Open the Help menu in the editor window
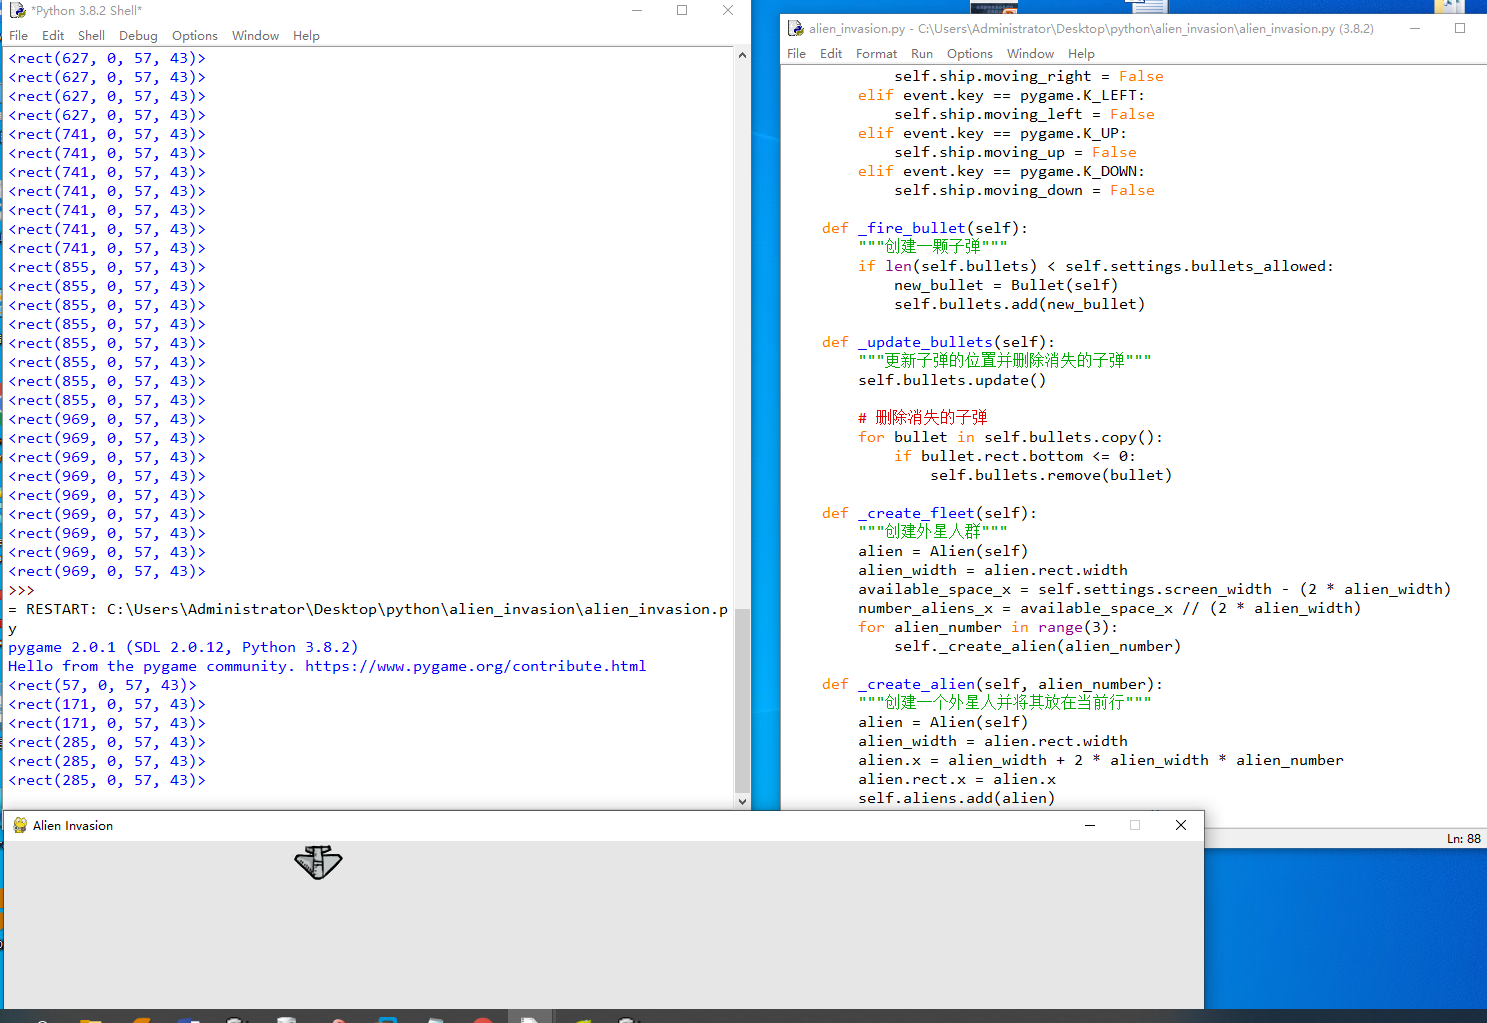The width and height of the screenshot is (1487, 1023). 1081,53
